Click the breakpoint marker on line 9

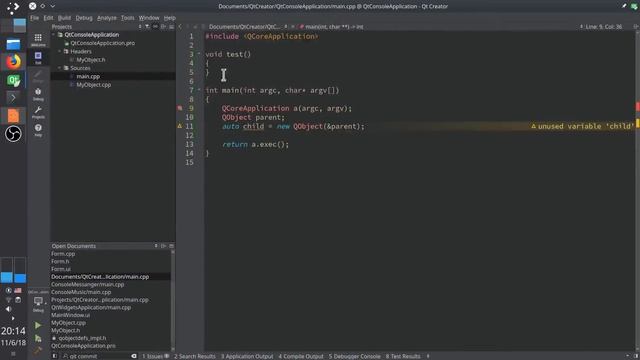point(180,108)
